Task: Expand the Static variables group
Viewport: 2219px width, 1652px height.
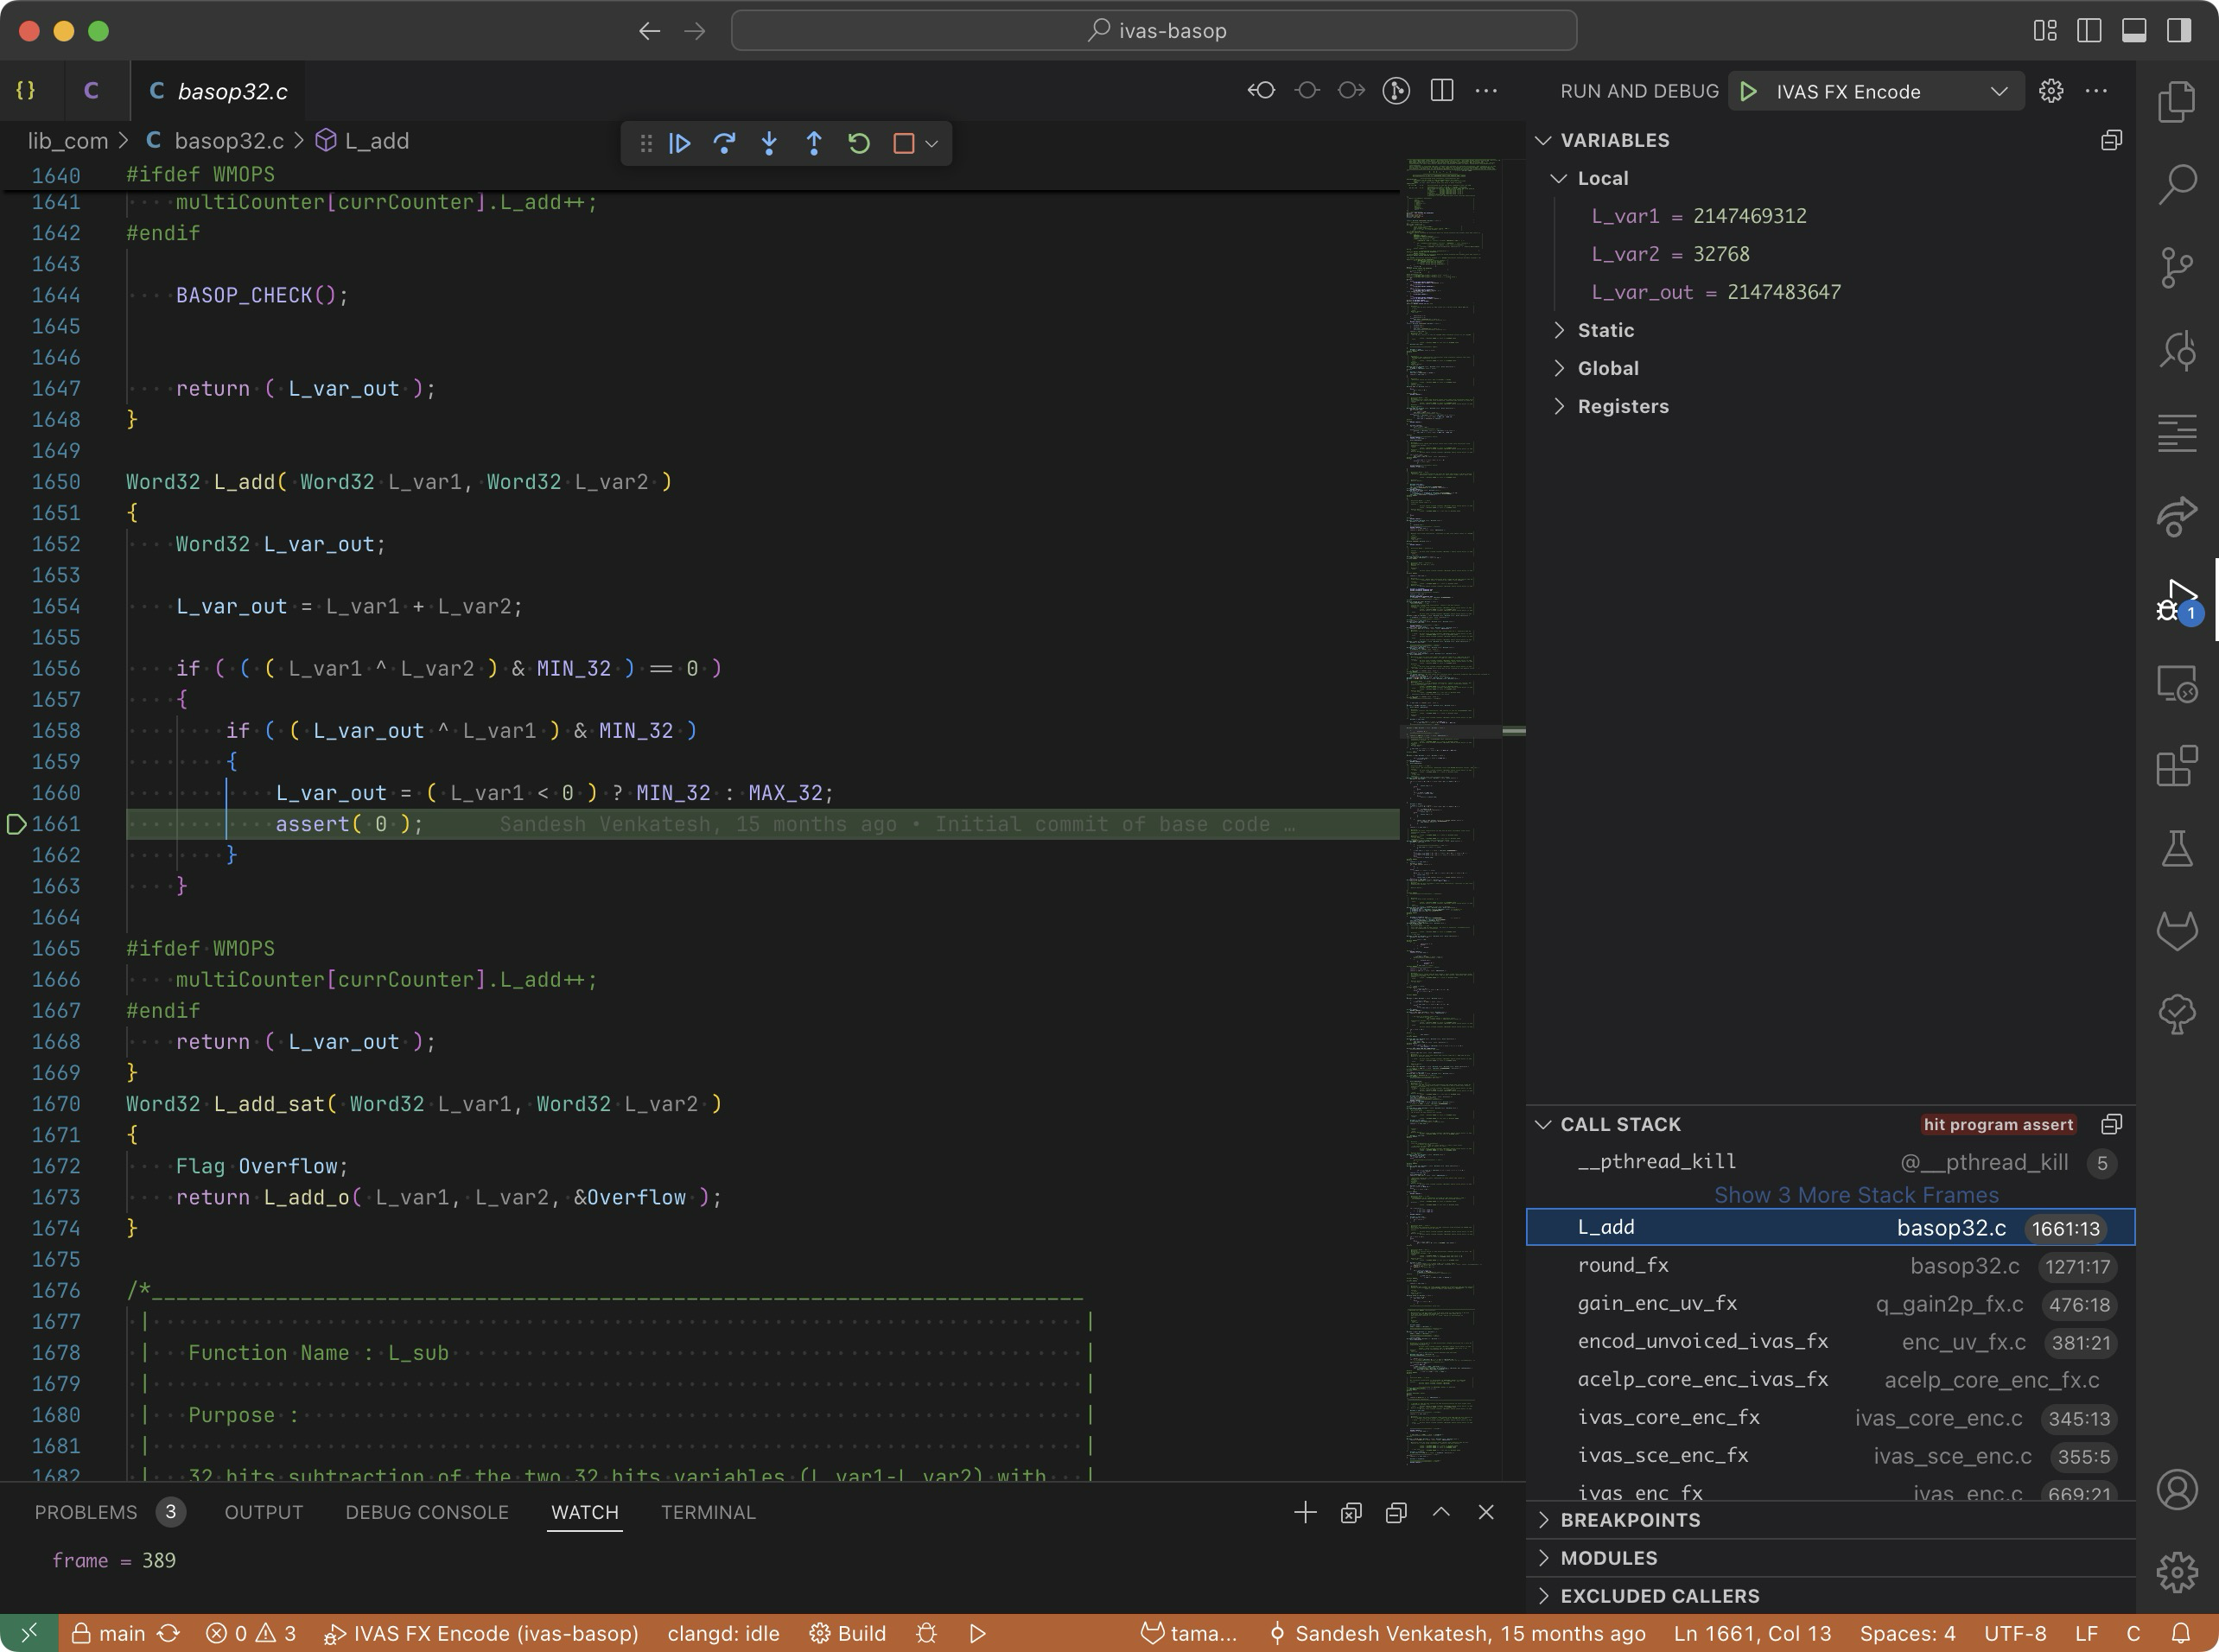Action: click(1605, 330)
